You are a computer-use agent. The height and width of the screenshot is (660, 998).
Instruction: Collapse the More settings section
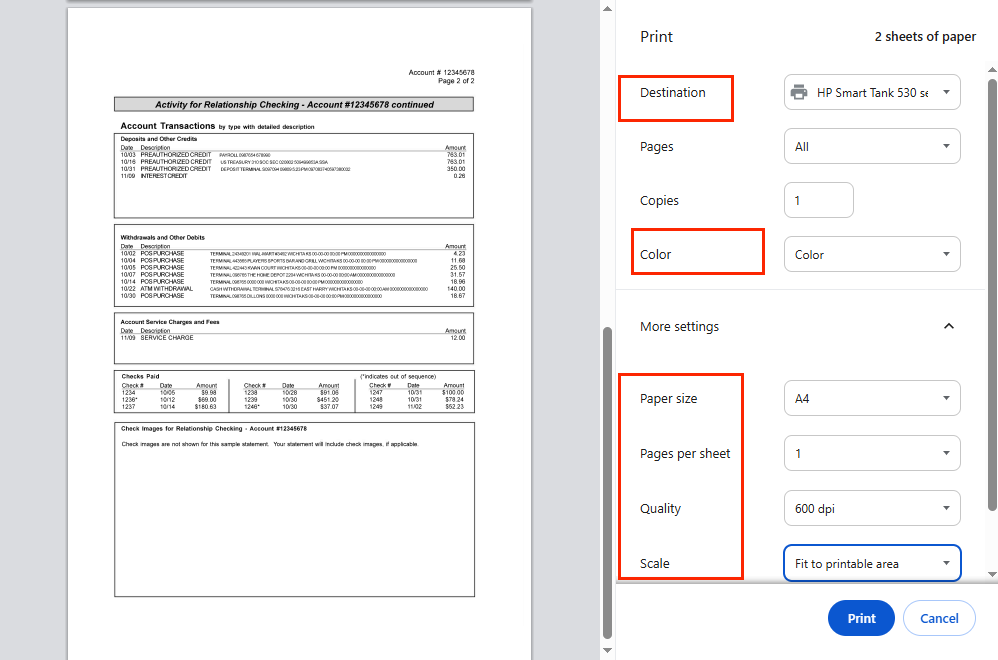949,326
